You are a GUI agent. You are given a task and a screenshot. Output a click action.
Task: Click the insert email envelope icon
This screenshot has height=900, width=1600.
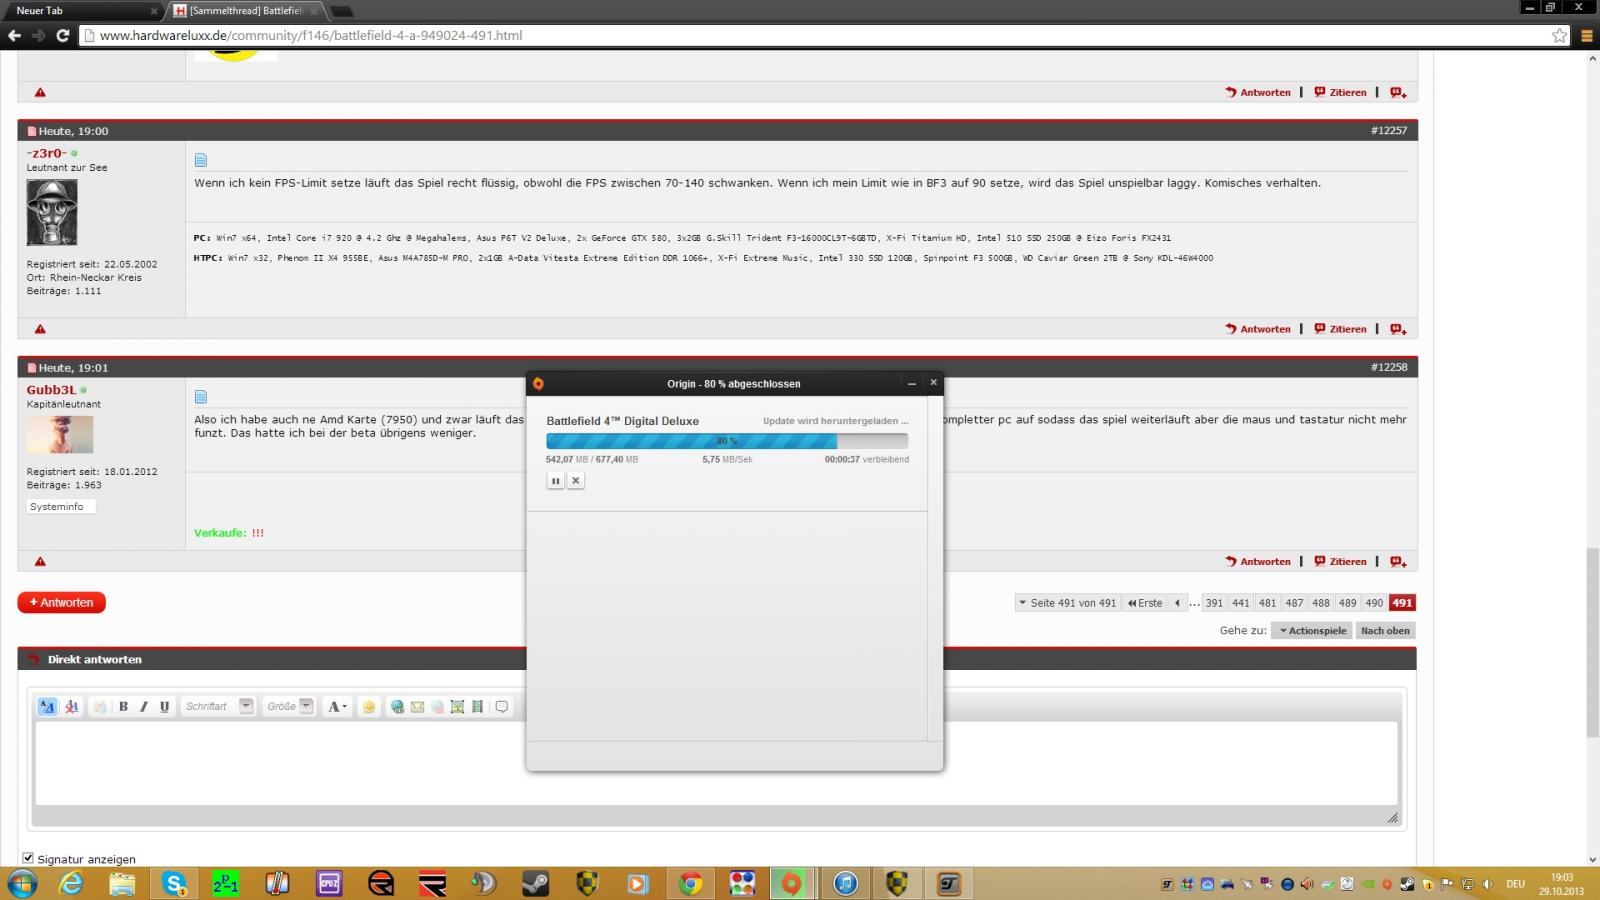[x=417, y=706]
